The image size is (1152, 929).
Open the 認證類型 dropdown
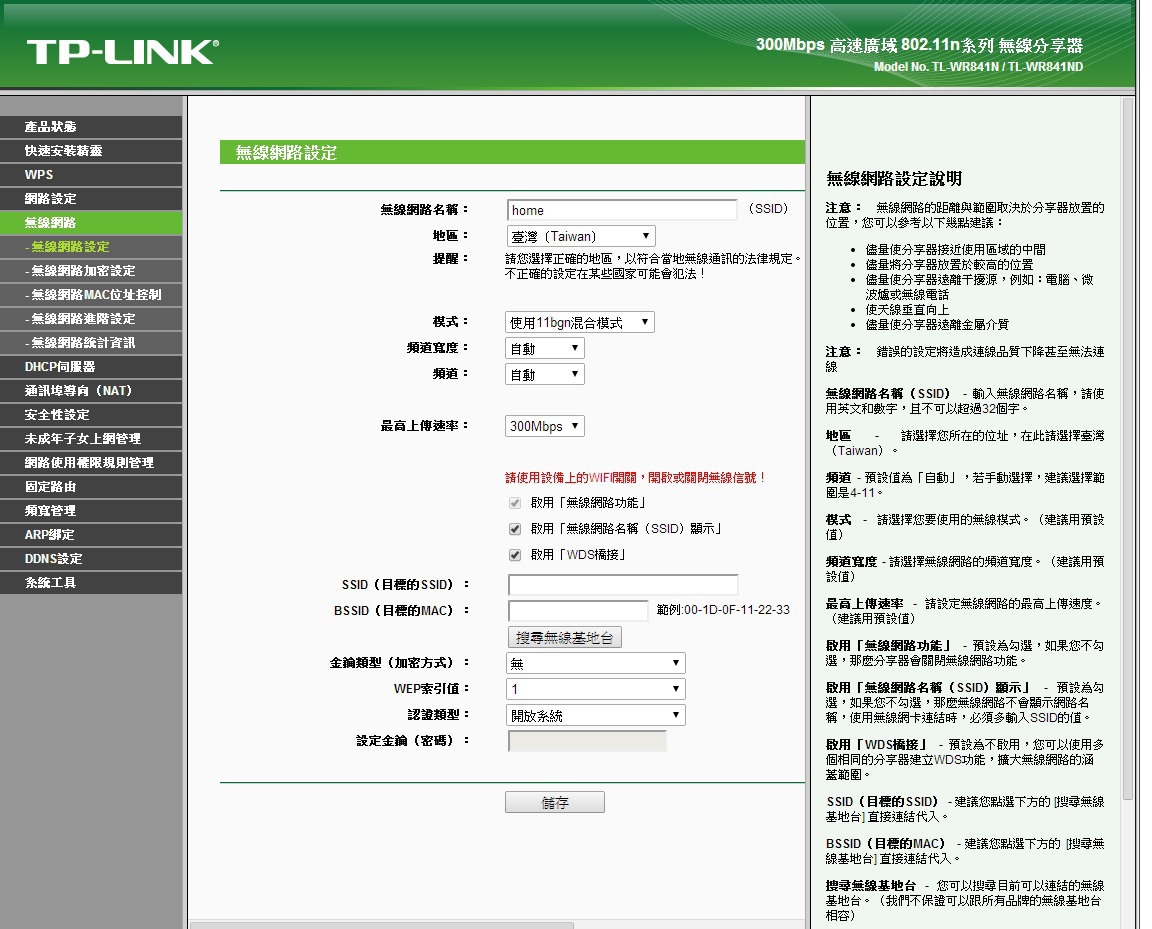pyautogui.click(x=596, y=715)
